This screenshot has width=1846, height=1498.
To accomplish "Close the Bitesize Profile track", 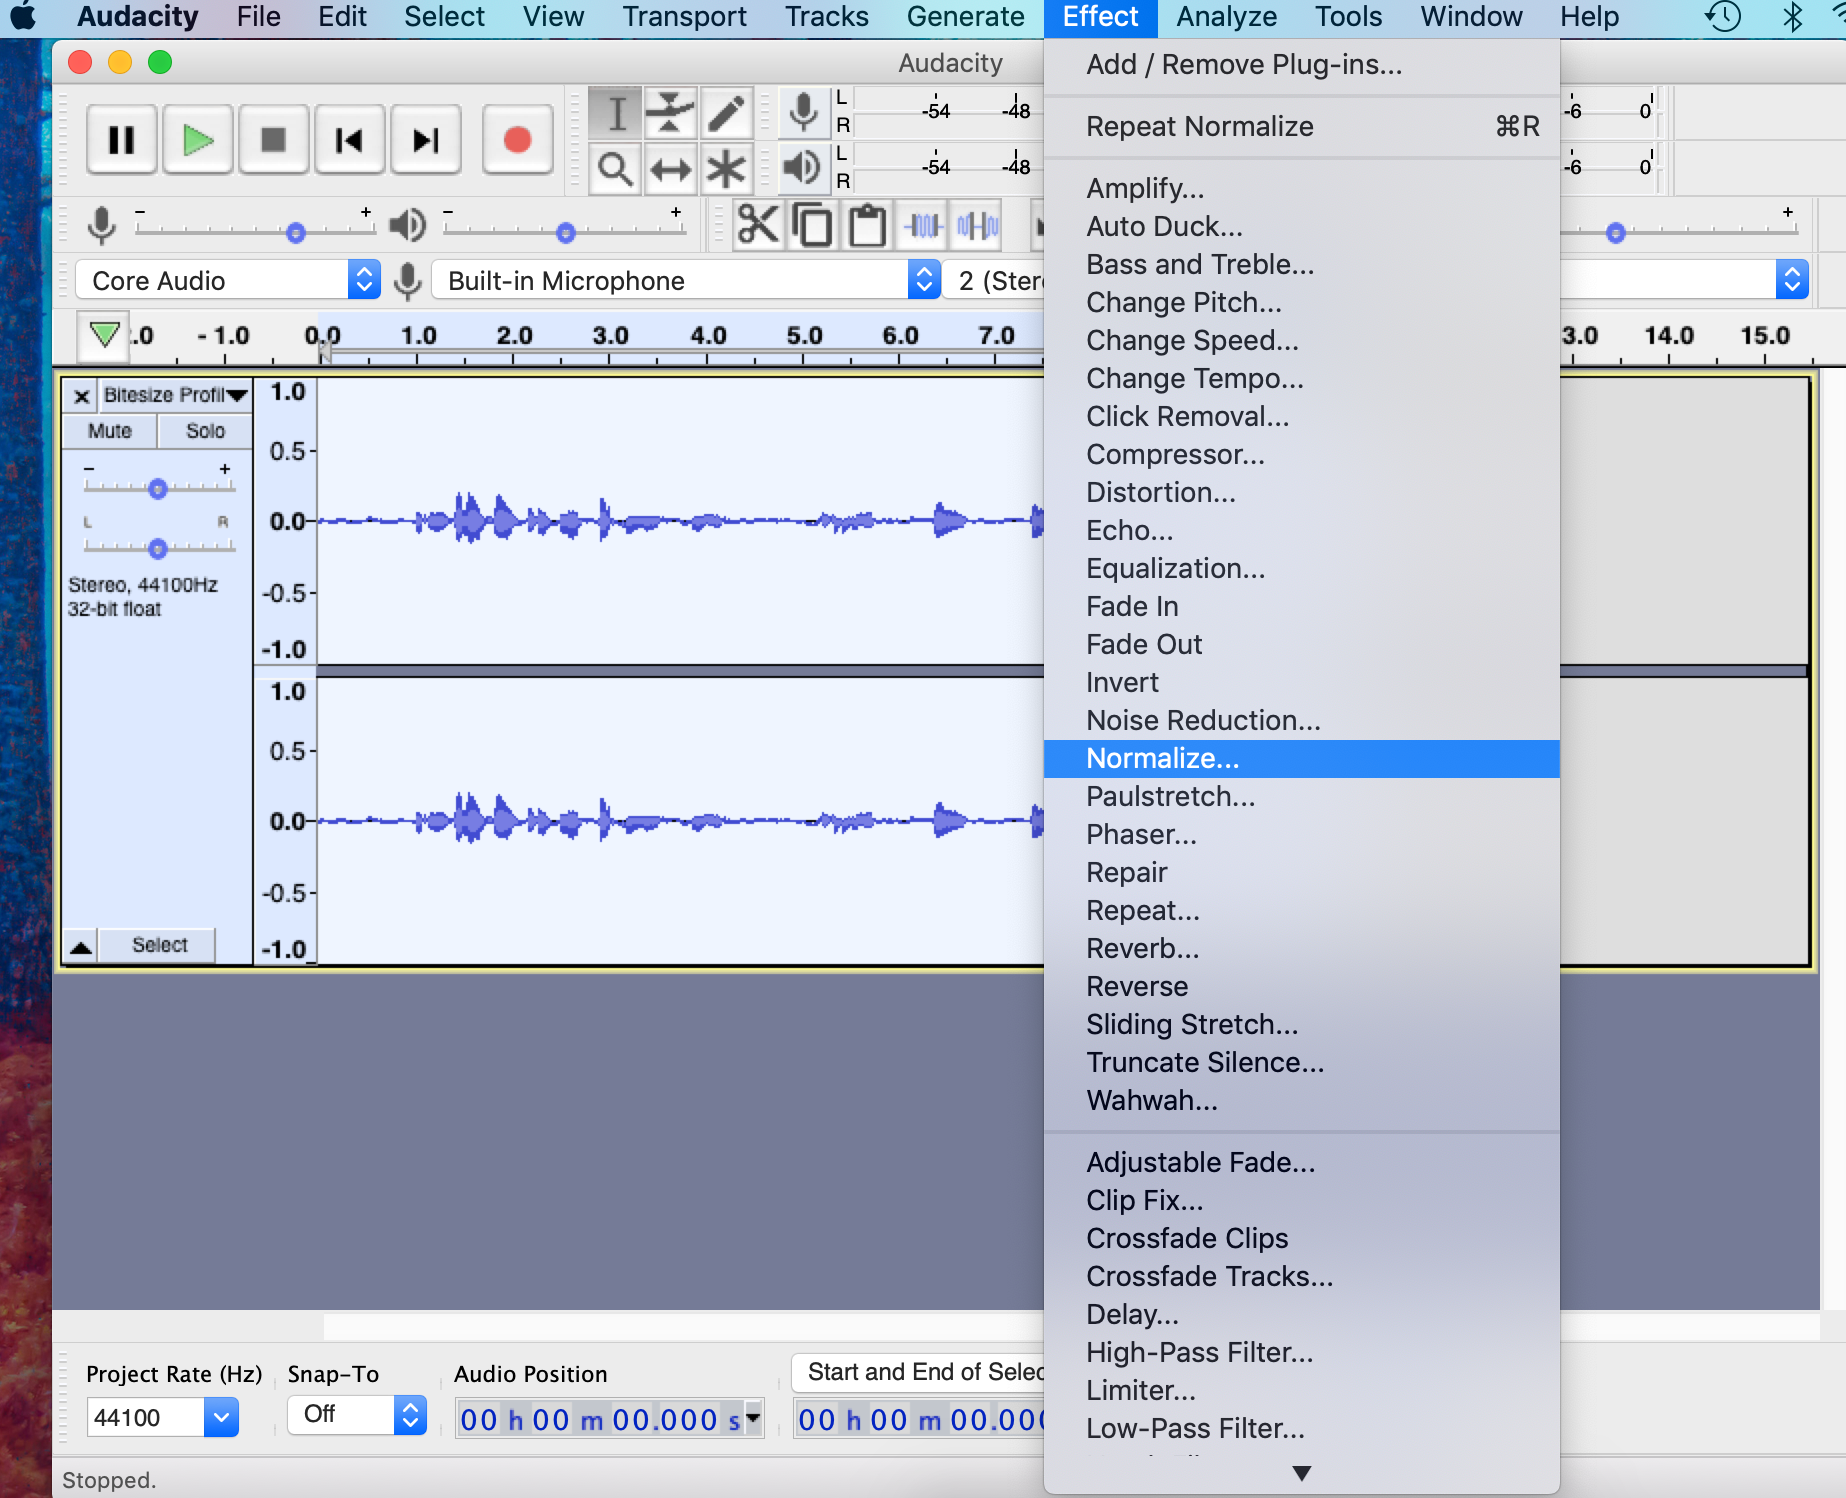I will point(82,396).
